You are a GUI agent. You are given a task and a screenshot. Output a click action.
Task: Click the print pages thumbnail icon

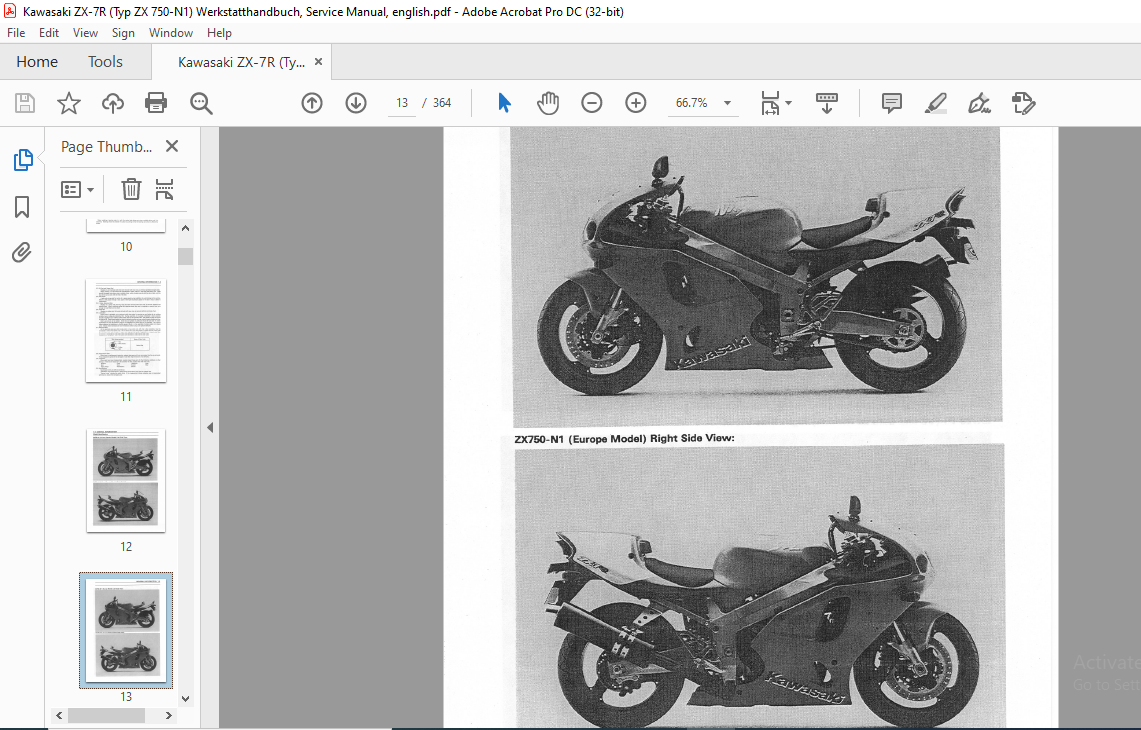coord(165,189)
